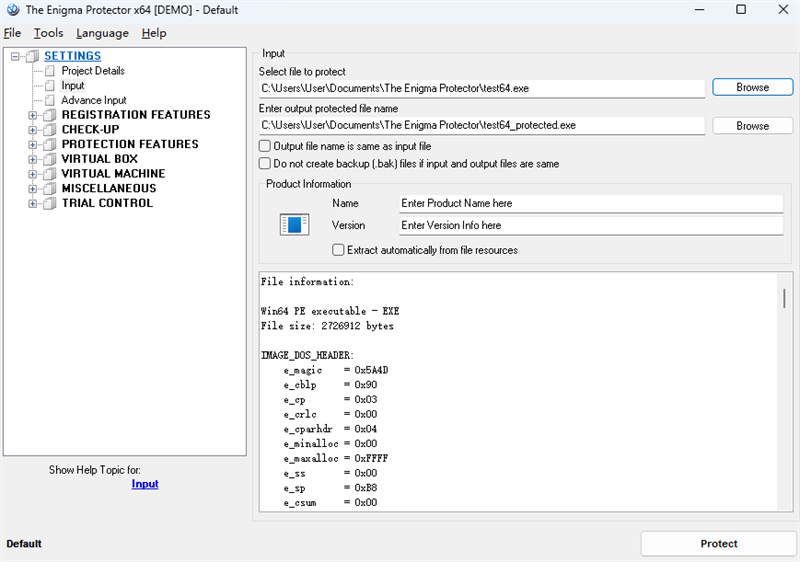Click the product Version input field
Viewport: 800px width, 562px height.
pos(591,225)
